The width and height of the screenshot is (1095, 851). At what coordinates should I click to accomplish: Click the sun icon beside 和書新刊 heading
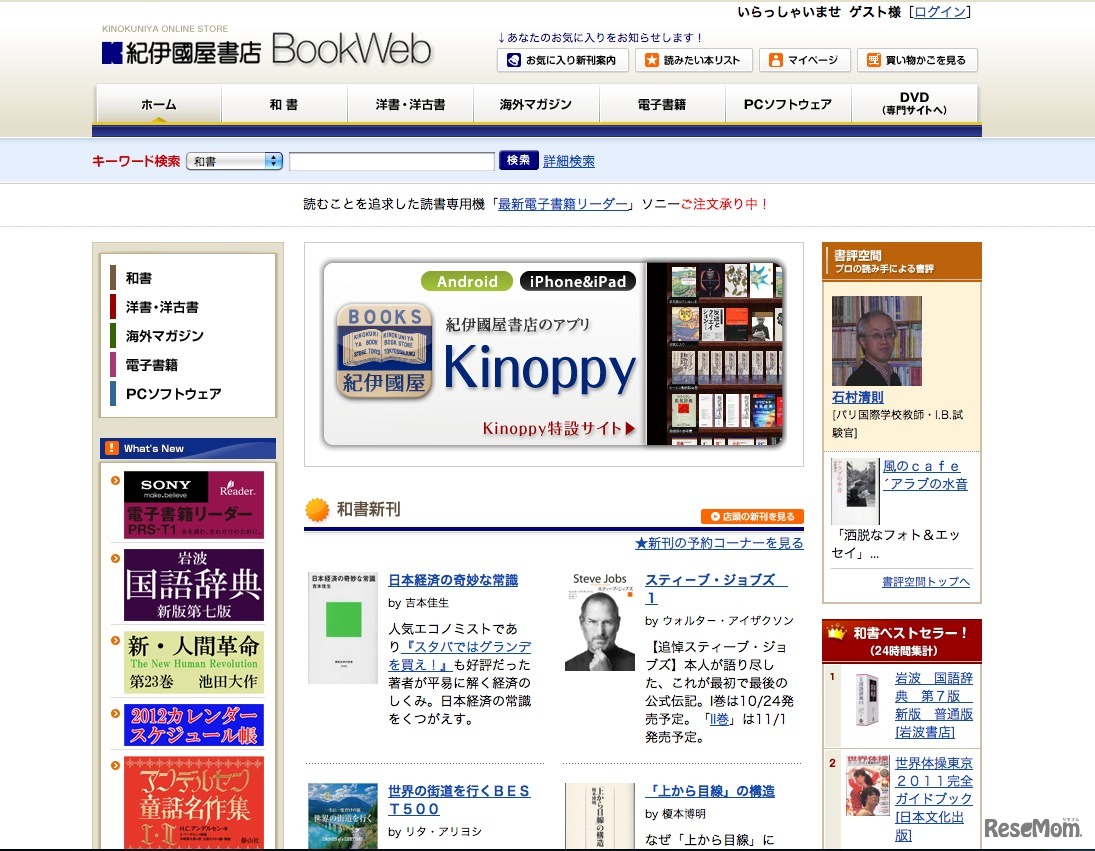(316, 510)
